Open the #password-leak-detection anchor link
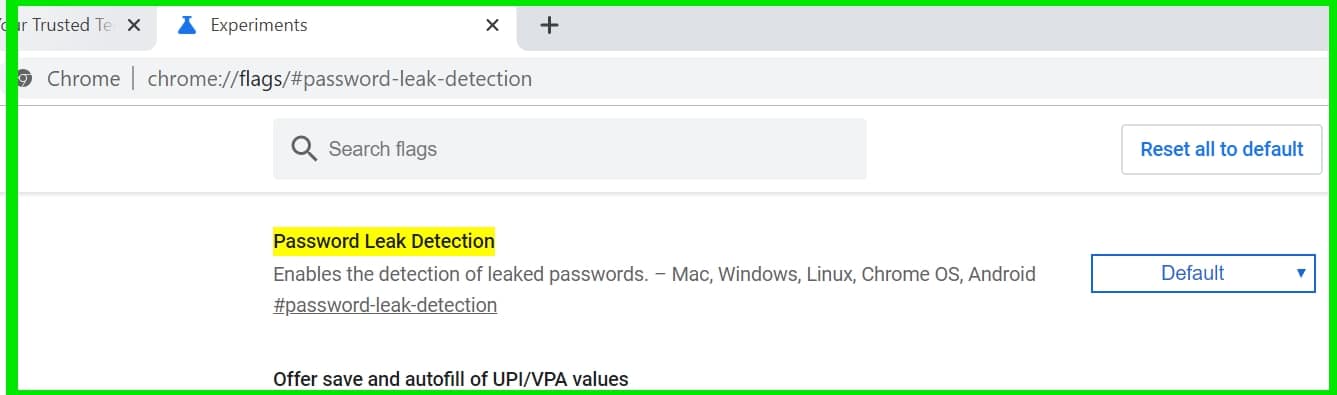This screenshot has width=1337, height=395. [385, 305]
